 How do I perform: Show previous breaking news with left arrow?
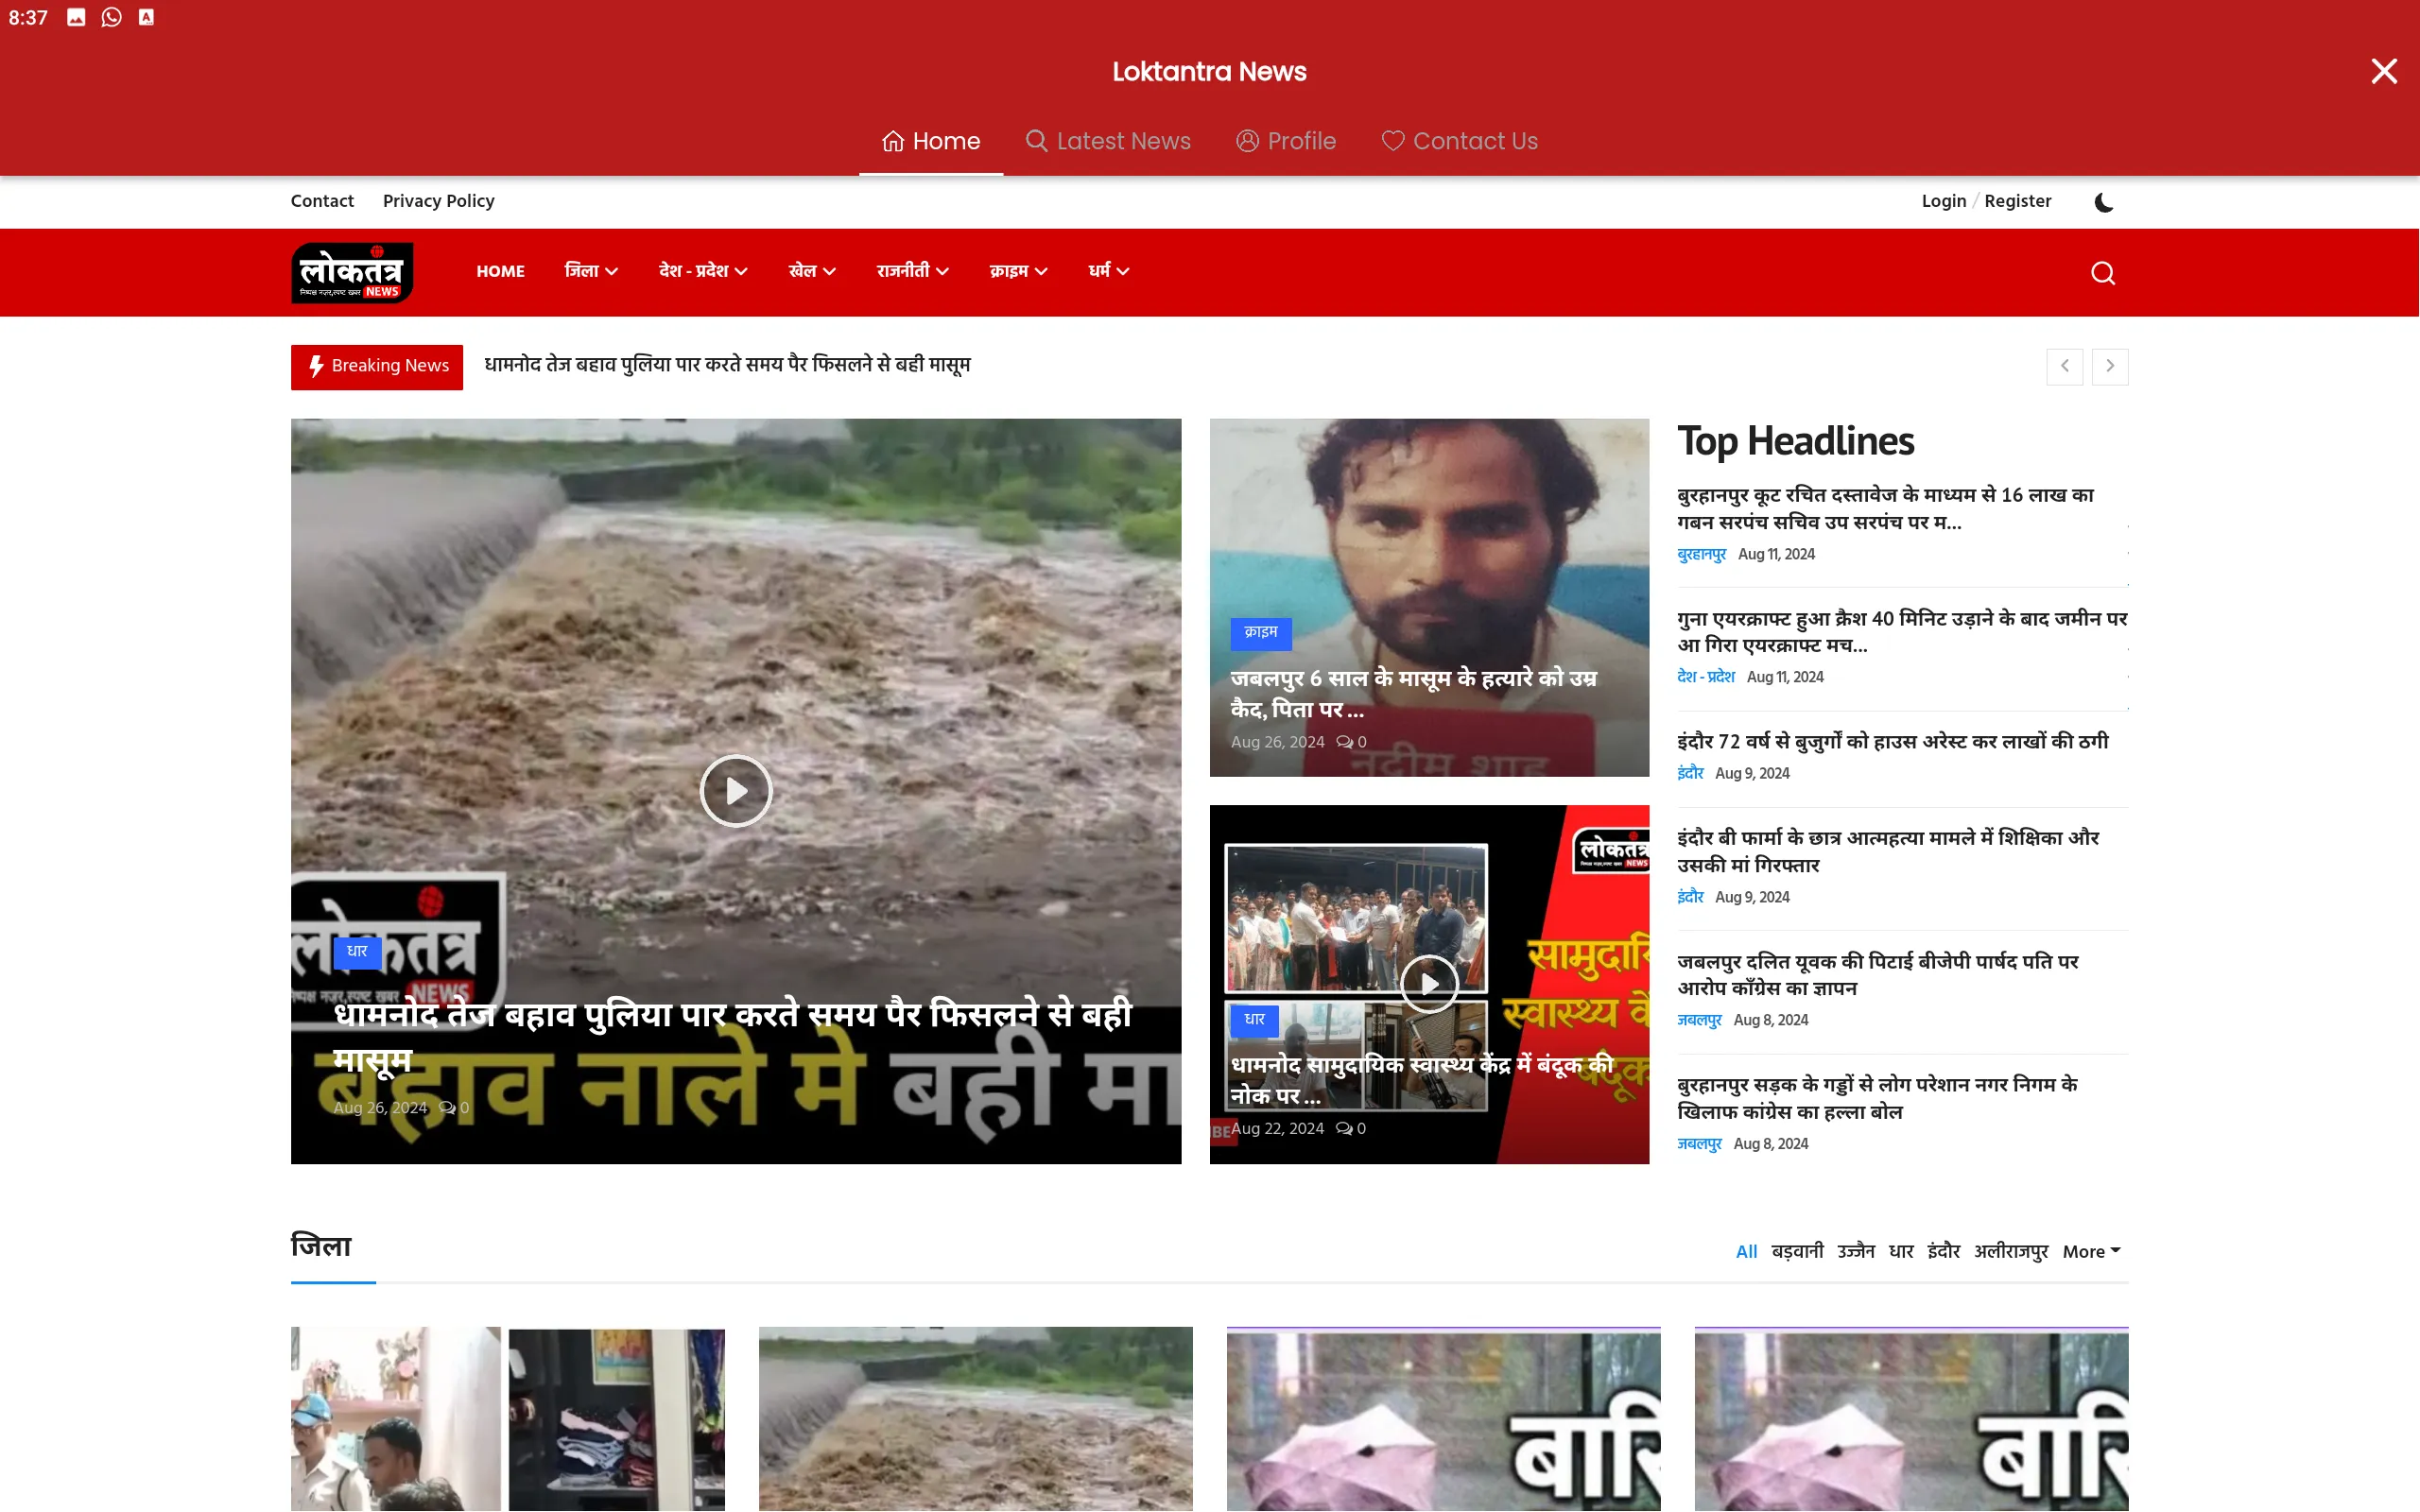2064,366
